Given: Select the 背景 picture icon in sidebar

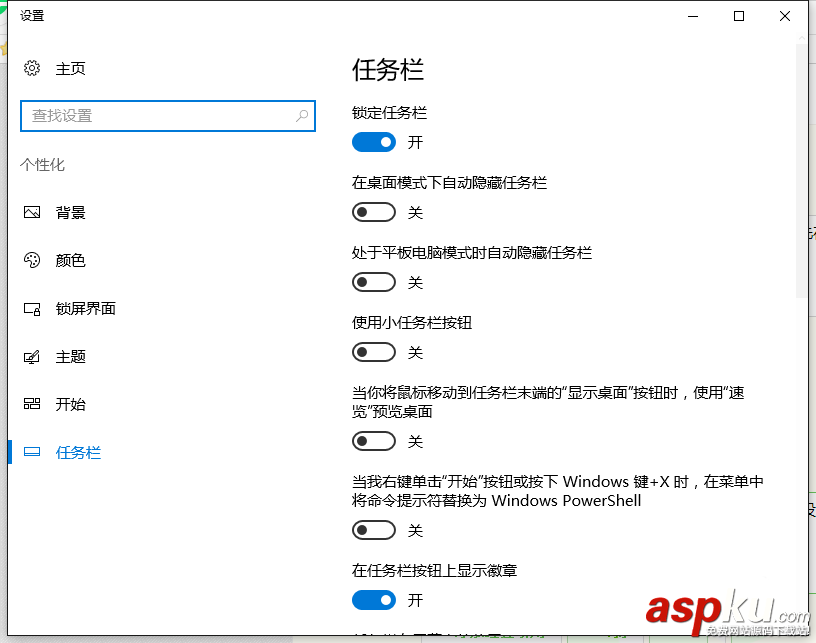Looking at the screenshot, I should [32, 212].
